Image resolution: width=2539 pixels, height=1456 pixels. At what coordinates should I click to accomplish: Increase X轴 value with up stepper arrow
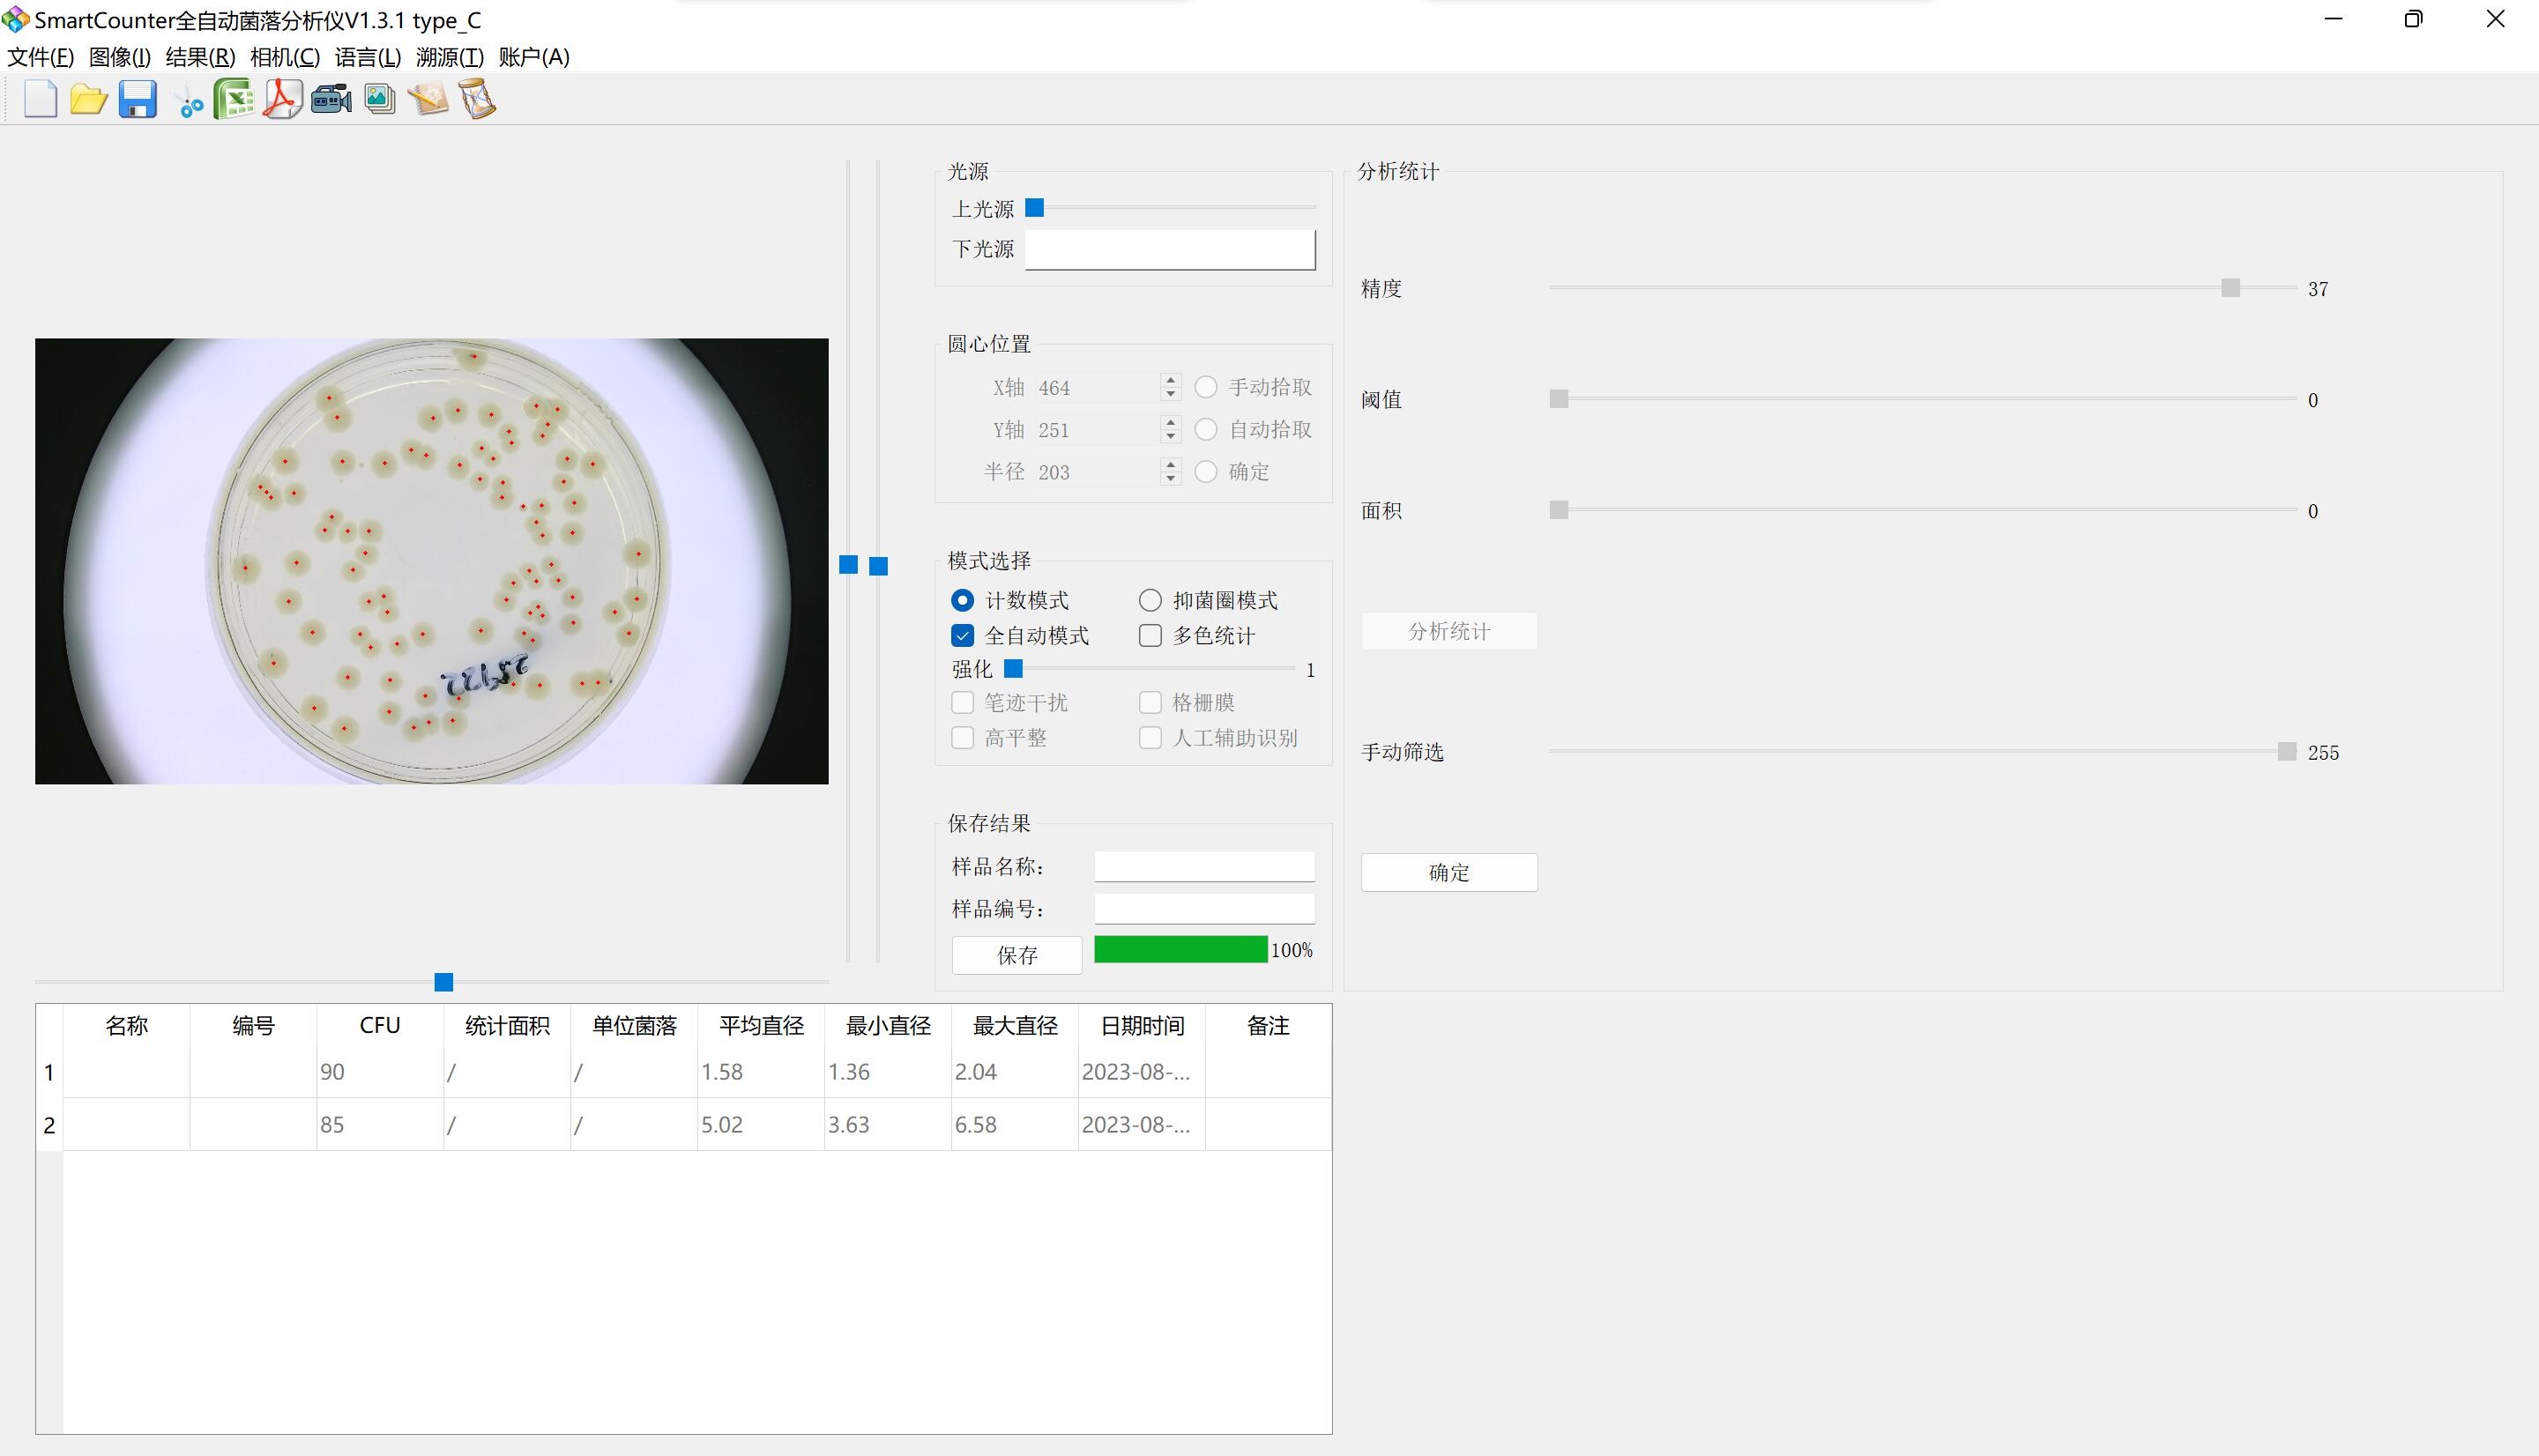(x=1170, y=380)
